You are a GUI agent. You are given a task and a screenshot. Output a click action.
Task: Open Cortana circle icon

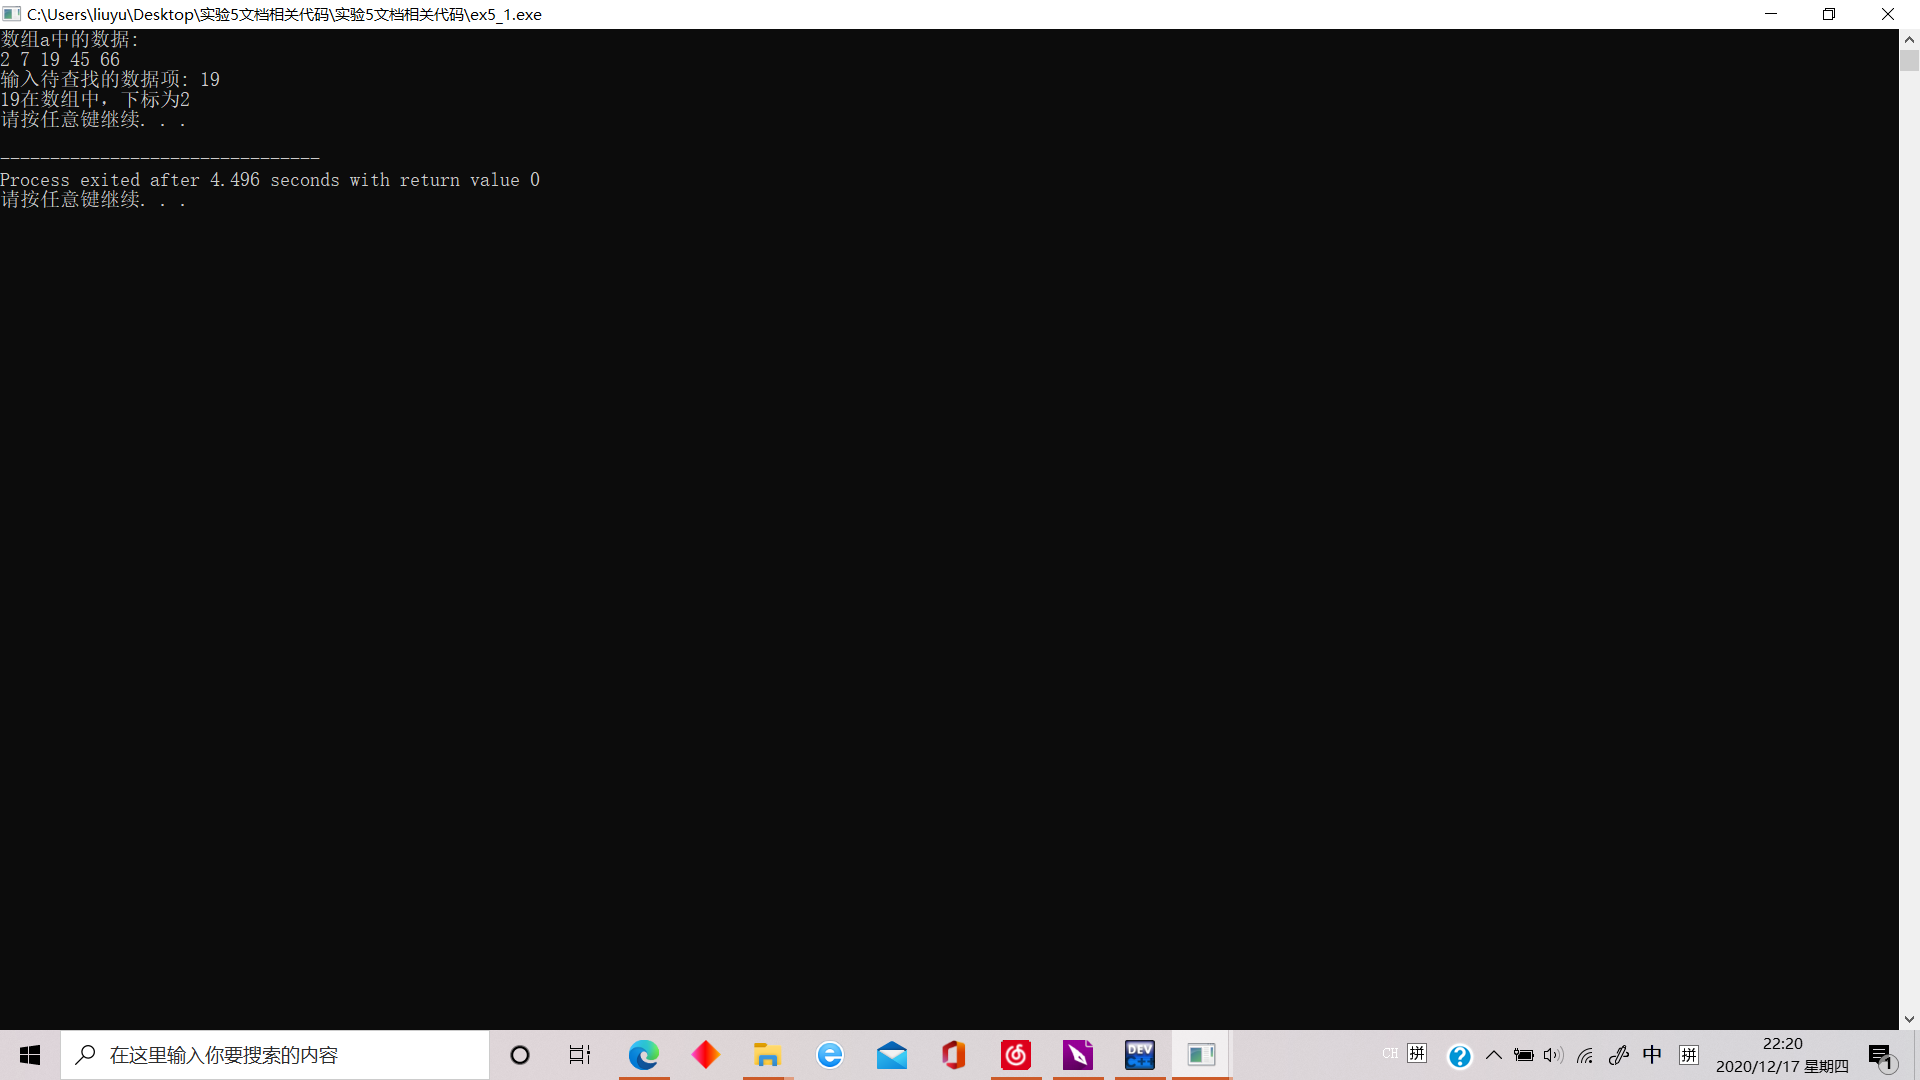pyautogui.click(x=520, y=1055)
